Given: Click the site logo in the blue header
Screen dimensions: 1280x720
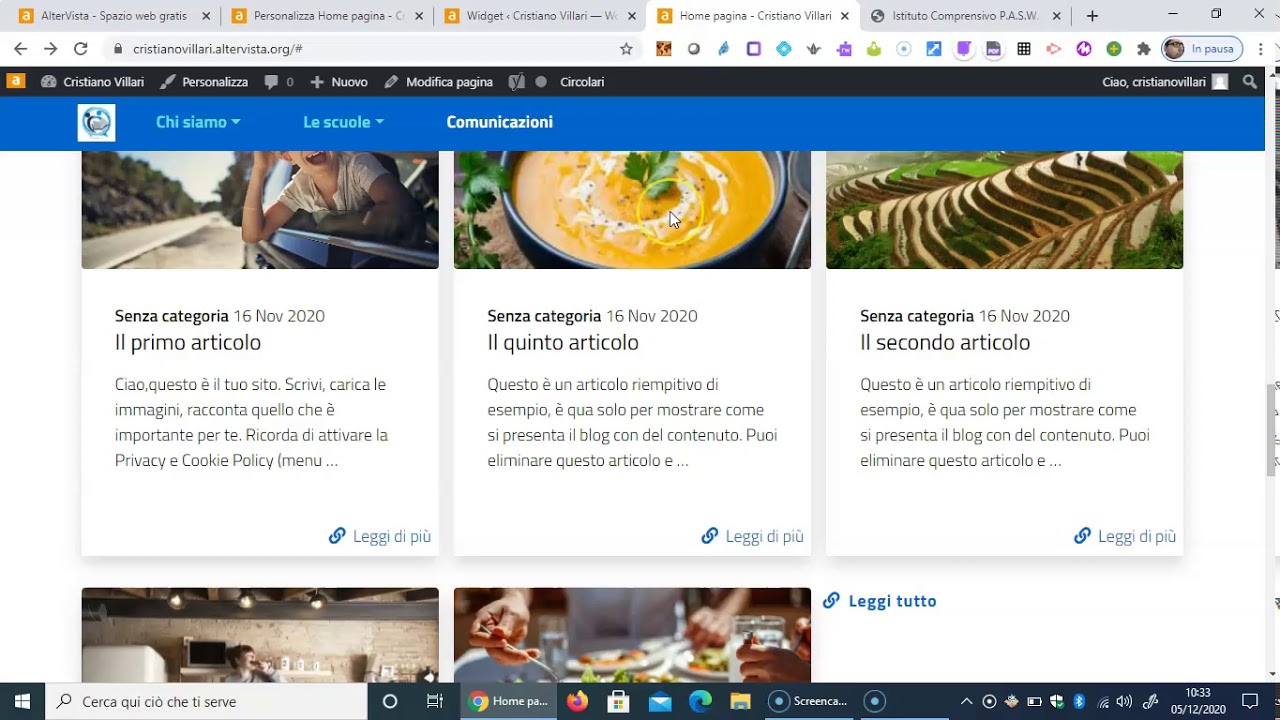Looking at the screenshot, I should click(x=96, y=122).
